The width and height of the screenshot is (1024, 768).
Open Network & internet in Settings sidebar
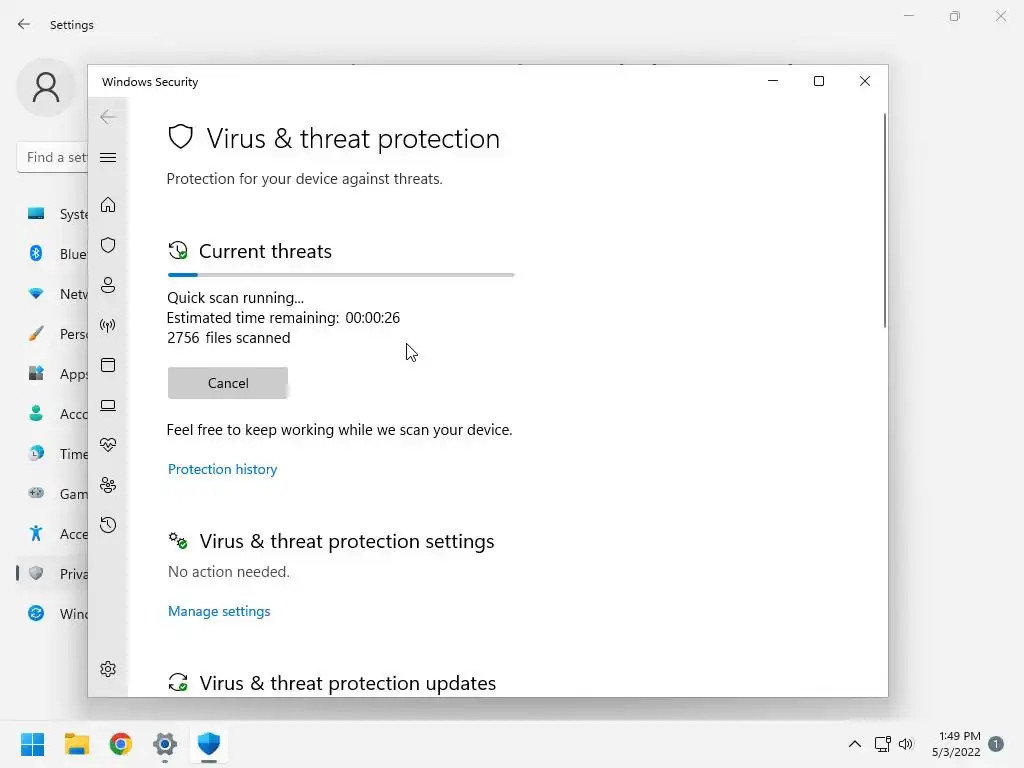point(57,294)
